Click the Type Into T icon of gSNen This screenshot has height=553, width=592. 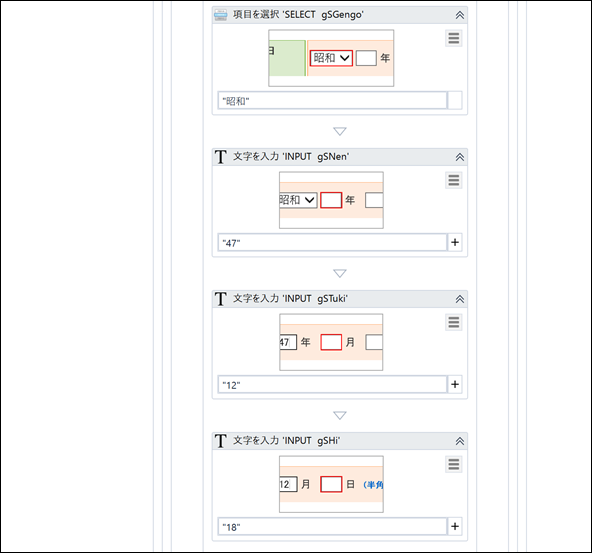[221, 157]
